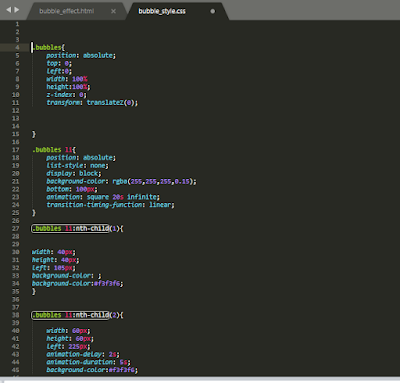The width and height of the screenshot is (400, 383).
Task: Click 'background-color:#f3f3f6;' on line 45
Action: coord(92,370)
